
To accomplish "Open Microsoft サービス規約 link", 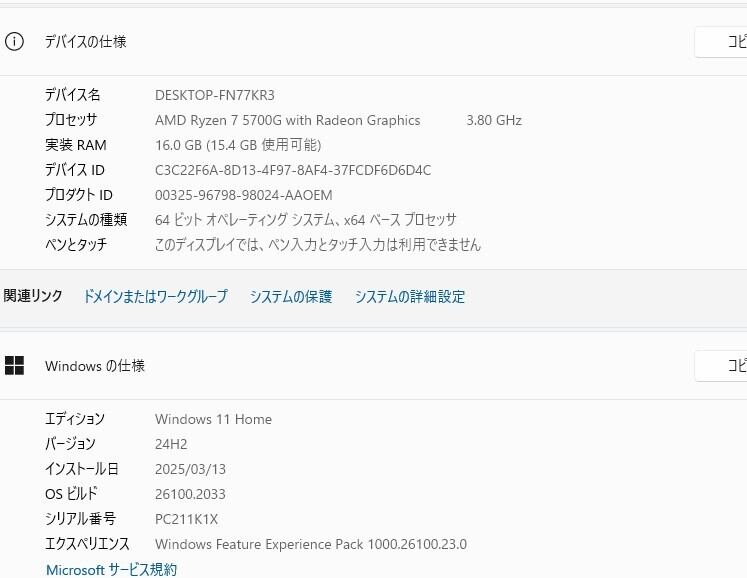I will tap(111, 569).
